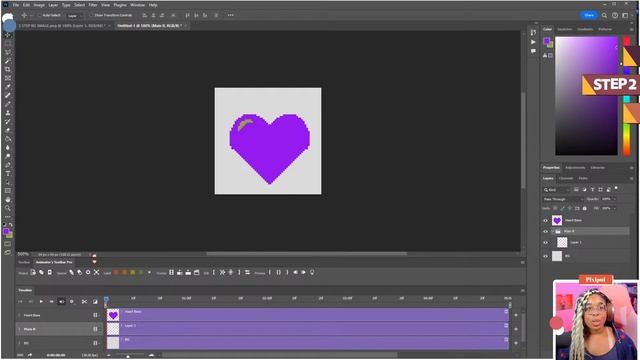Viewport: 640px width, 360px height.
Task: Switch to the Swatches tab
Action: pyautogui.click(x=564, y=29)
